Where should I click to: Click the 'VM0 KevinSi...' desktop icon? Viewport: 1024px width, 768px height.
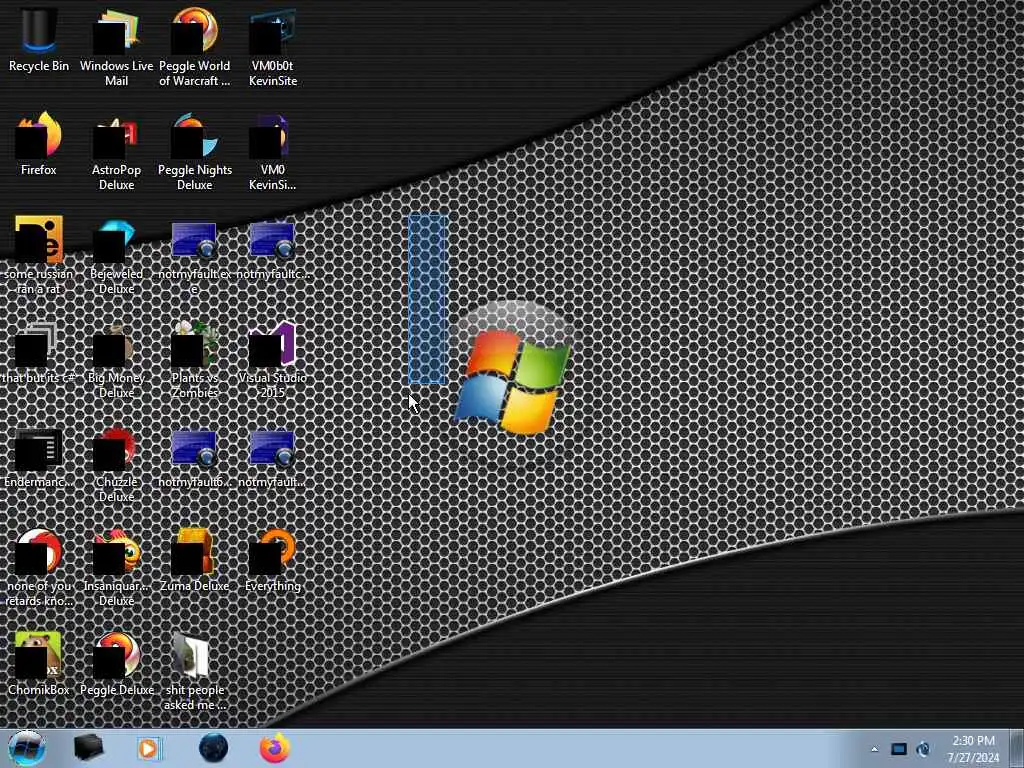(273, 152)
